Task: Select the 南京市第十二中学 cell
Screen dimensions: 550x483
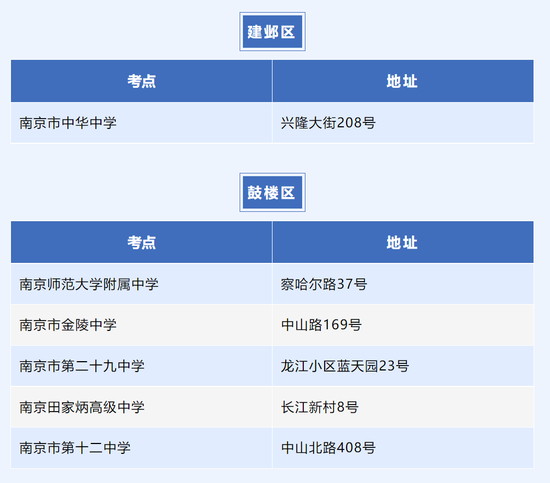Action: coord(141,448)
